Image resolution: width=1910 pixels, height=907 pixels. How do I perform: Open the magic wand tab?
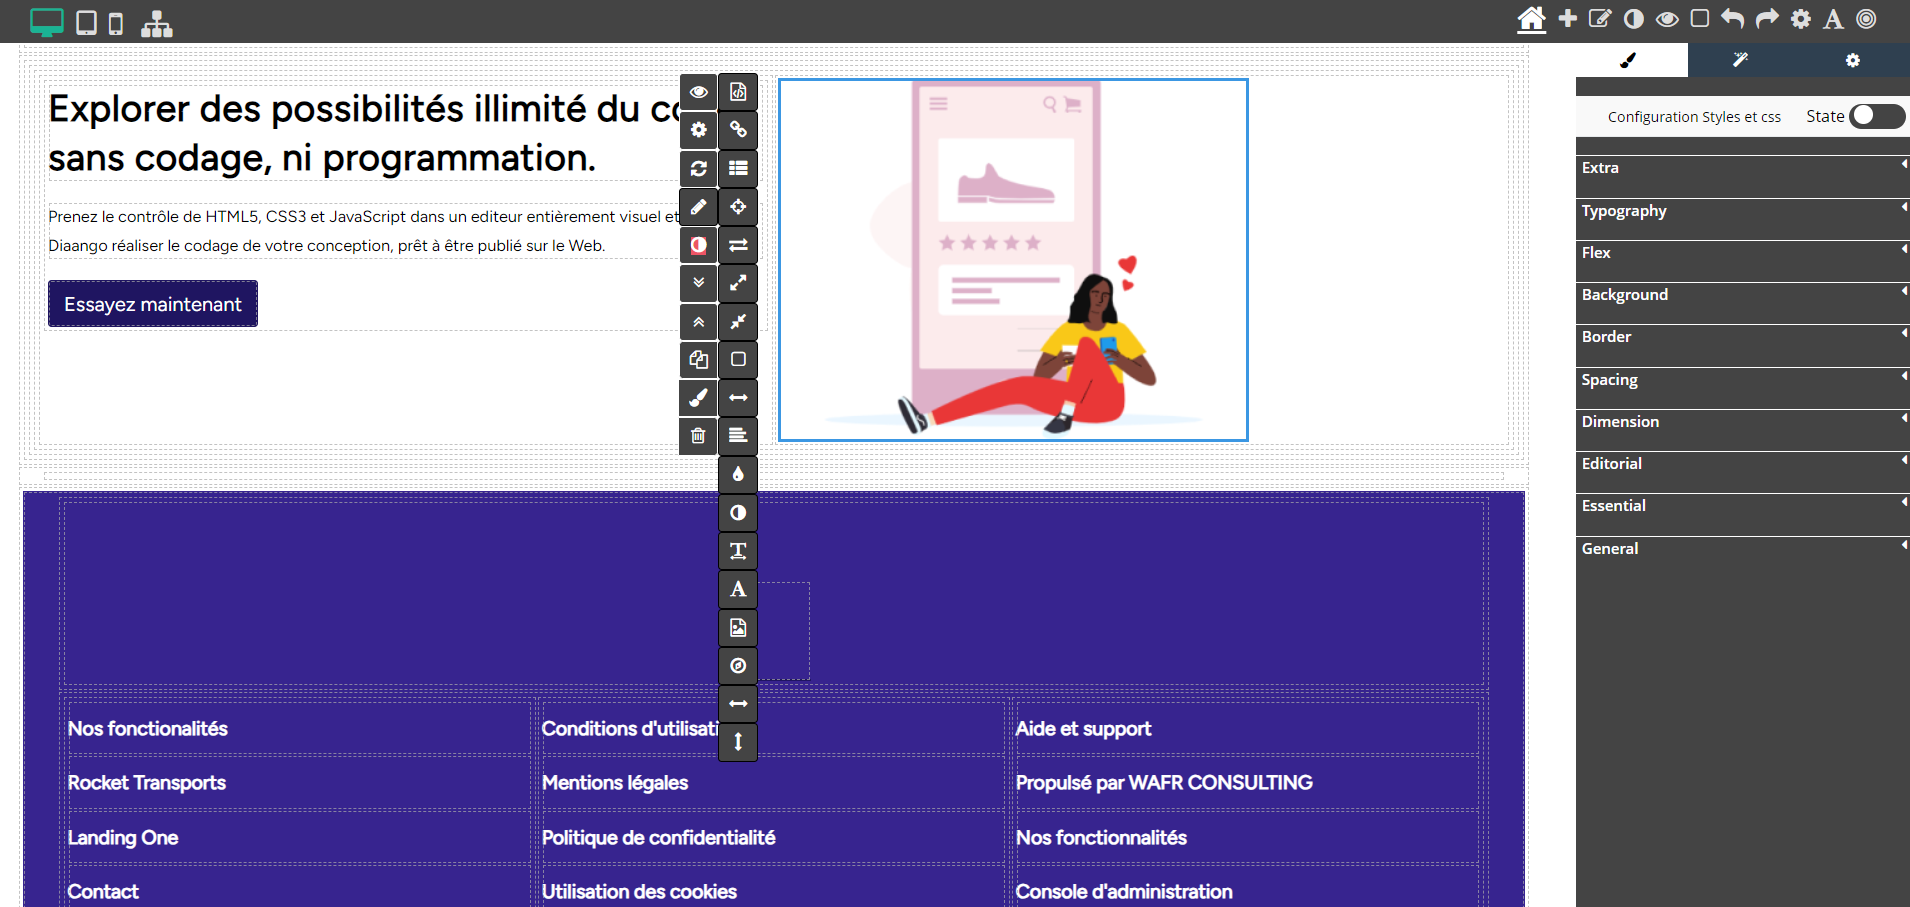1740,60
